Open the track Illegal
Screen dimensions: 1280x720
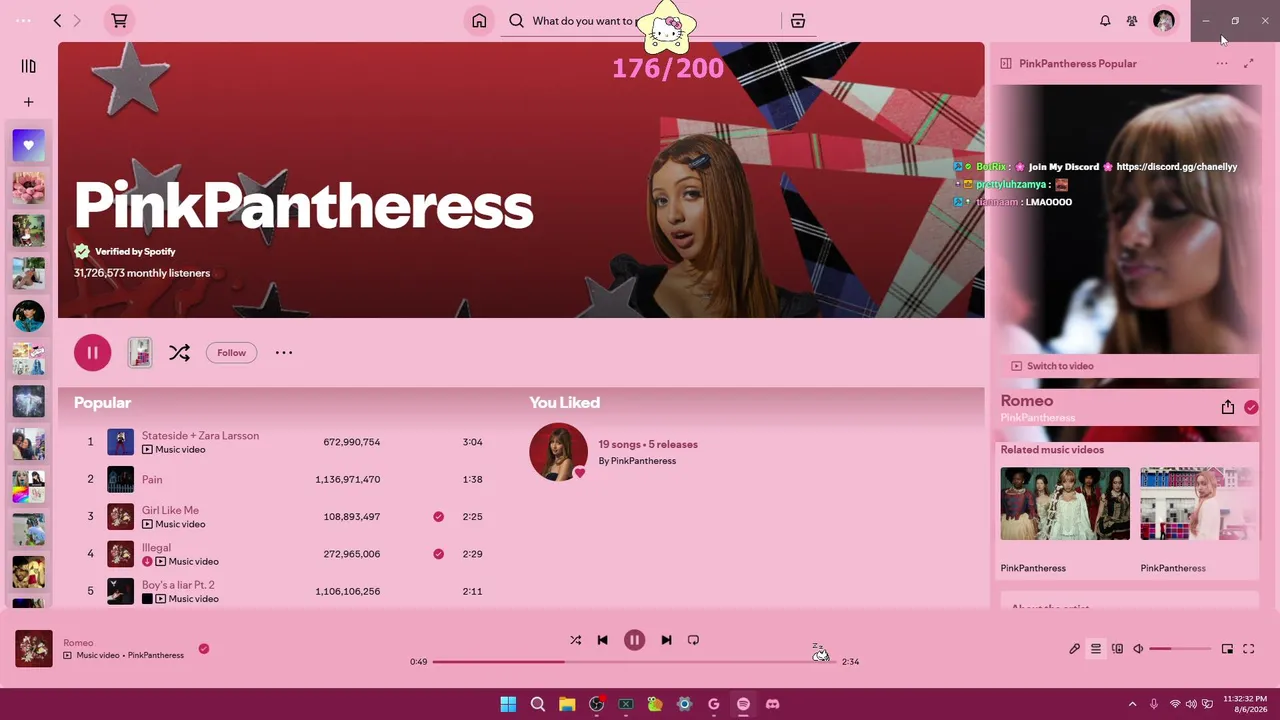[x=156, y=548]
